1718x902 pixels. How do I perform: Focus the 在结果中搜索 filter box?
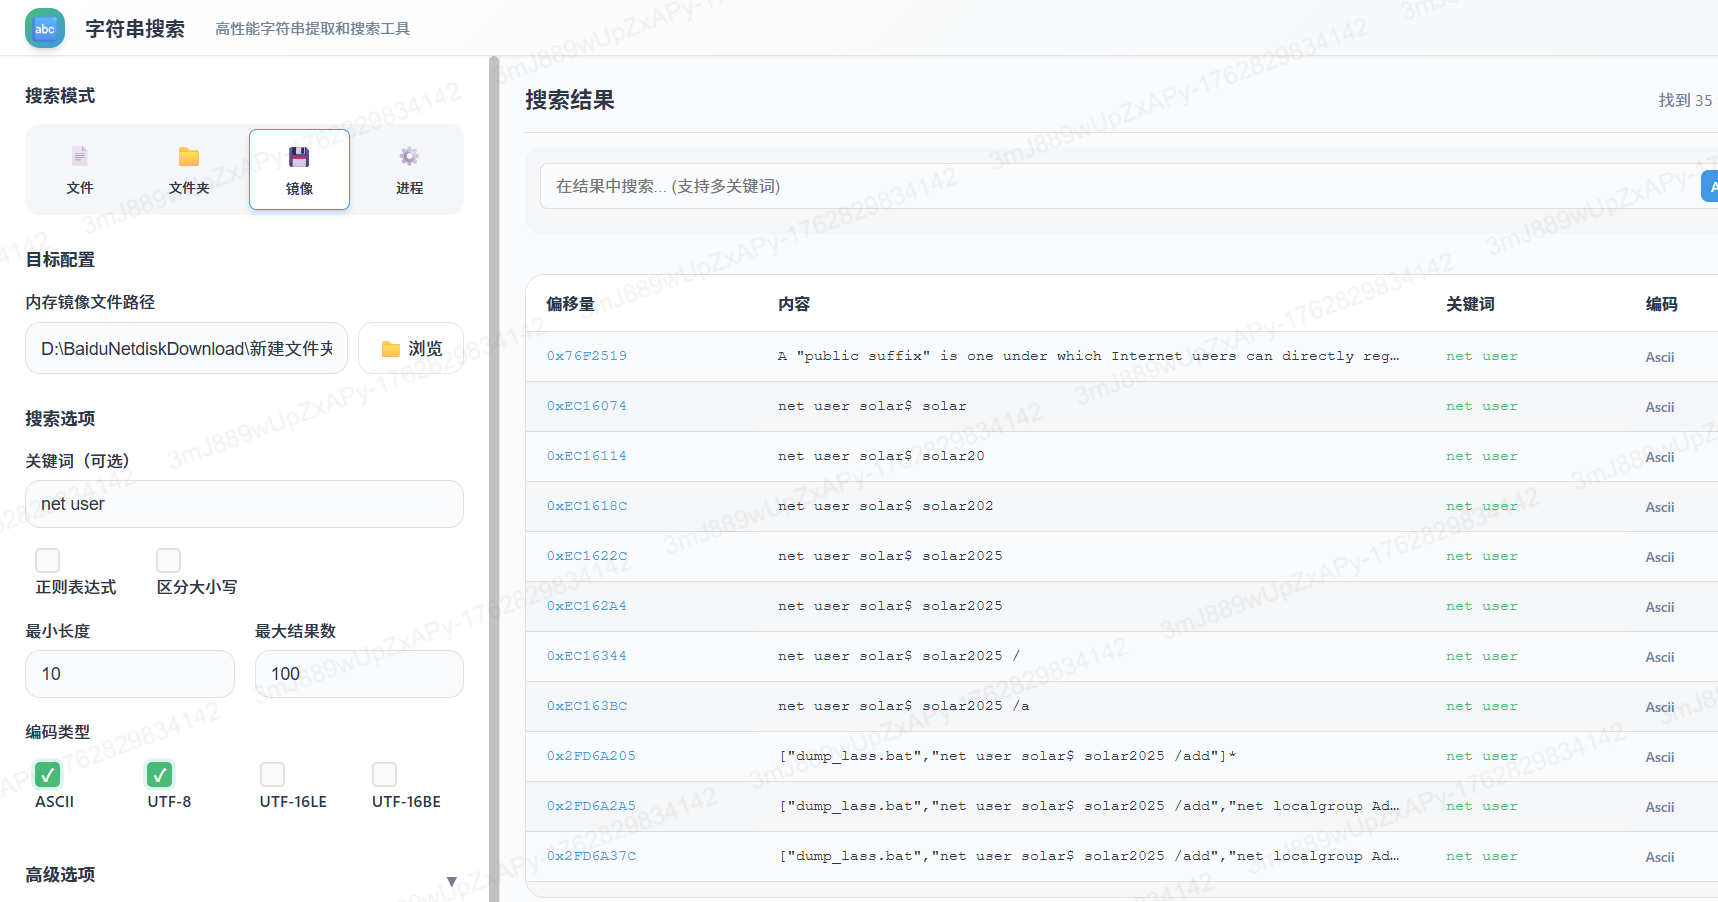tap(1120, 186)
